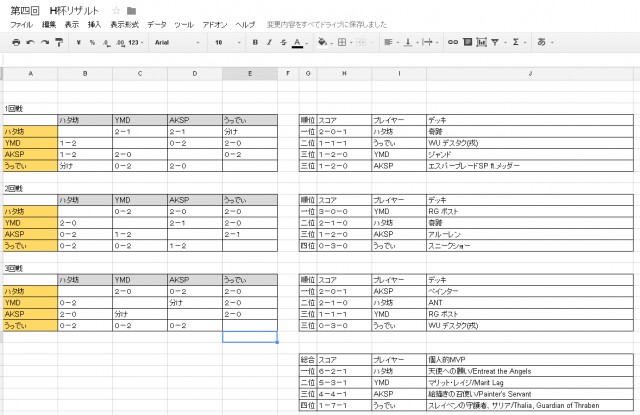This screenshot has width=640, height=415.
Task: Select the Entreat the Angels cell
Action: coord(530,371)
